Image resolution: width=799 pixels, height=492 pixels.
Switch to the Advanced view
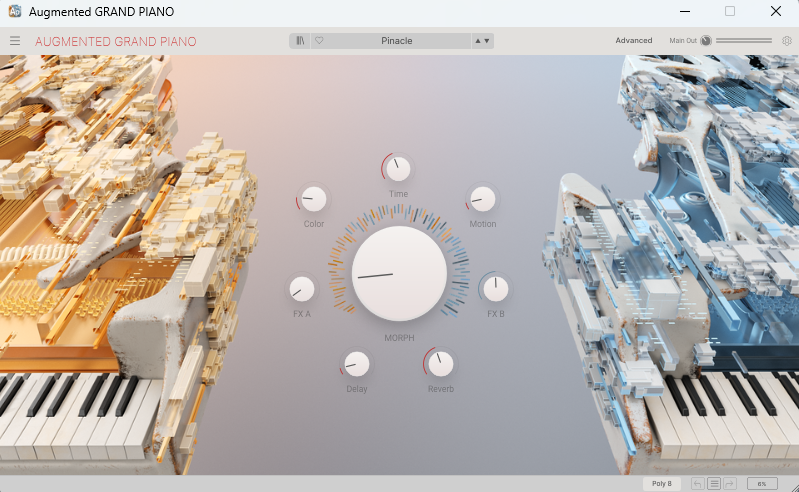pyautogui.click(x=633, y=41)
